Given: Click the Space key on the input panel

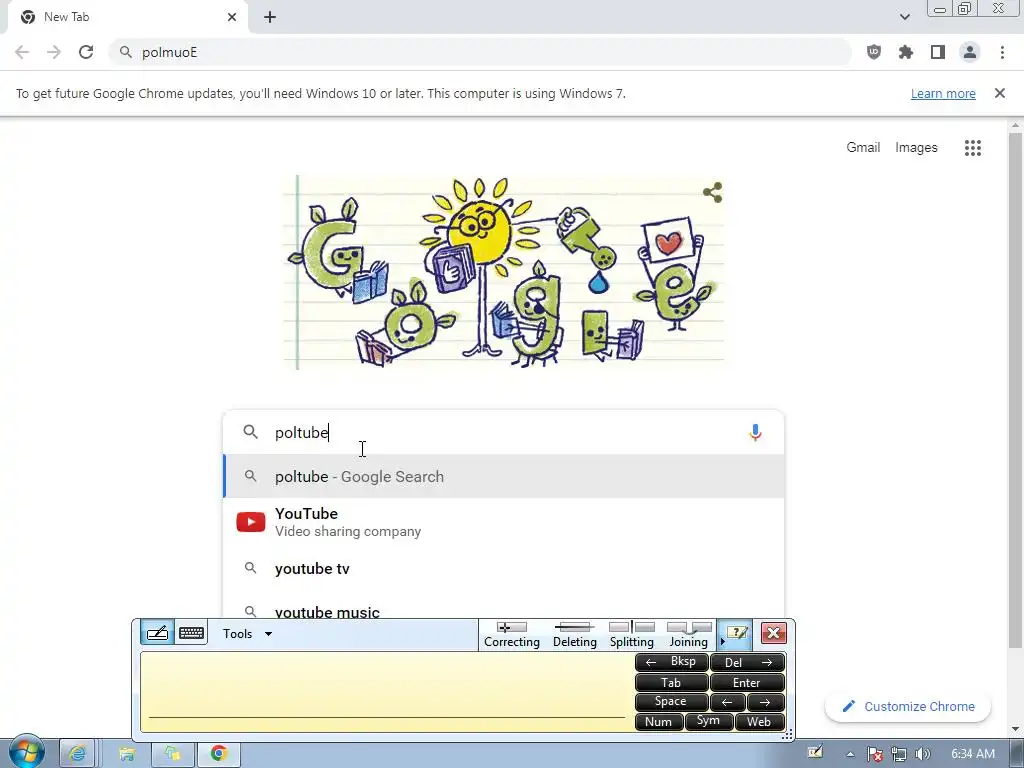Looking at the screenshot, I should point(671,702).
